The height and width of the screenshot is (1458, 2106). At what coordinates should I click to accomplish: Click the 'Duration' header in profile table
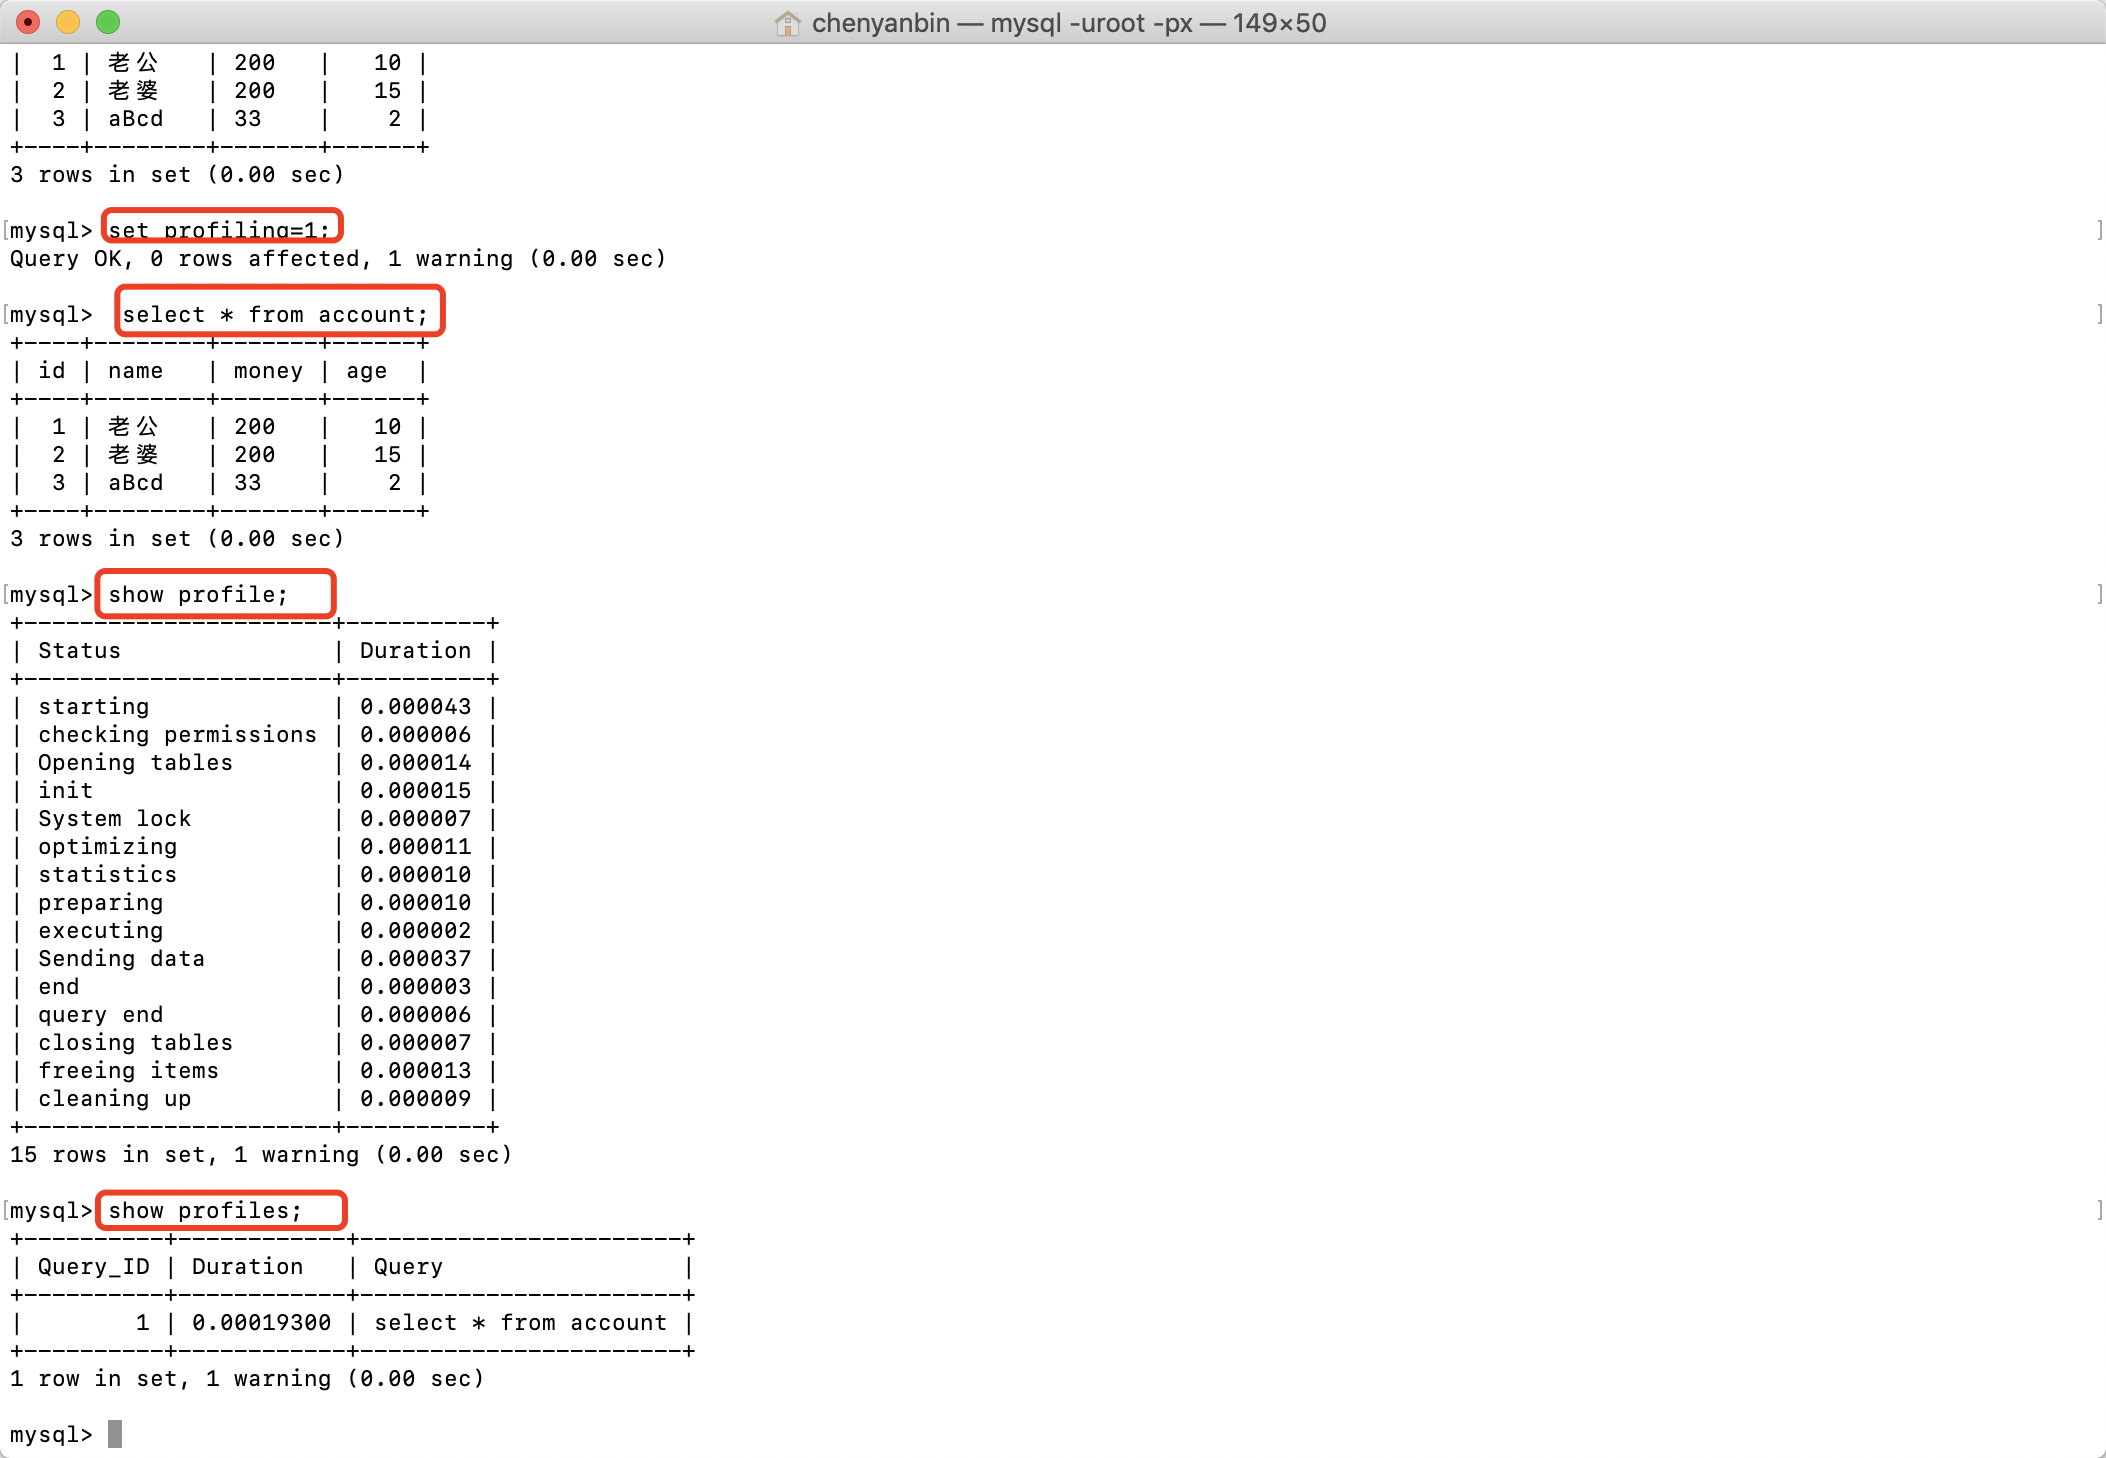pyautogui.click(x=415, y=651)
